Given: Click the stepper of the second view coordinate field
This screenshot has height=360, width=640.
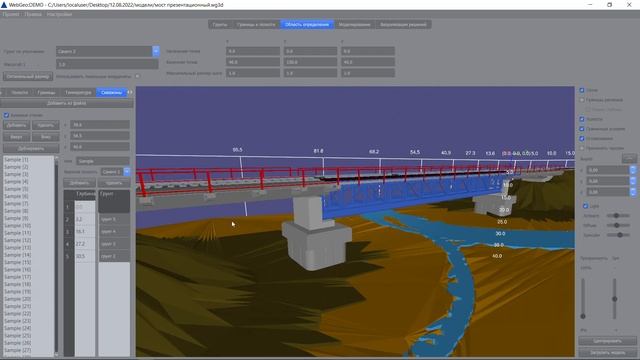Looking at the screenshot, I should tap(633, 181).
